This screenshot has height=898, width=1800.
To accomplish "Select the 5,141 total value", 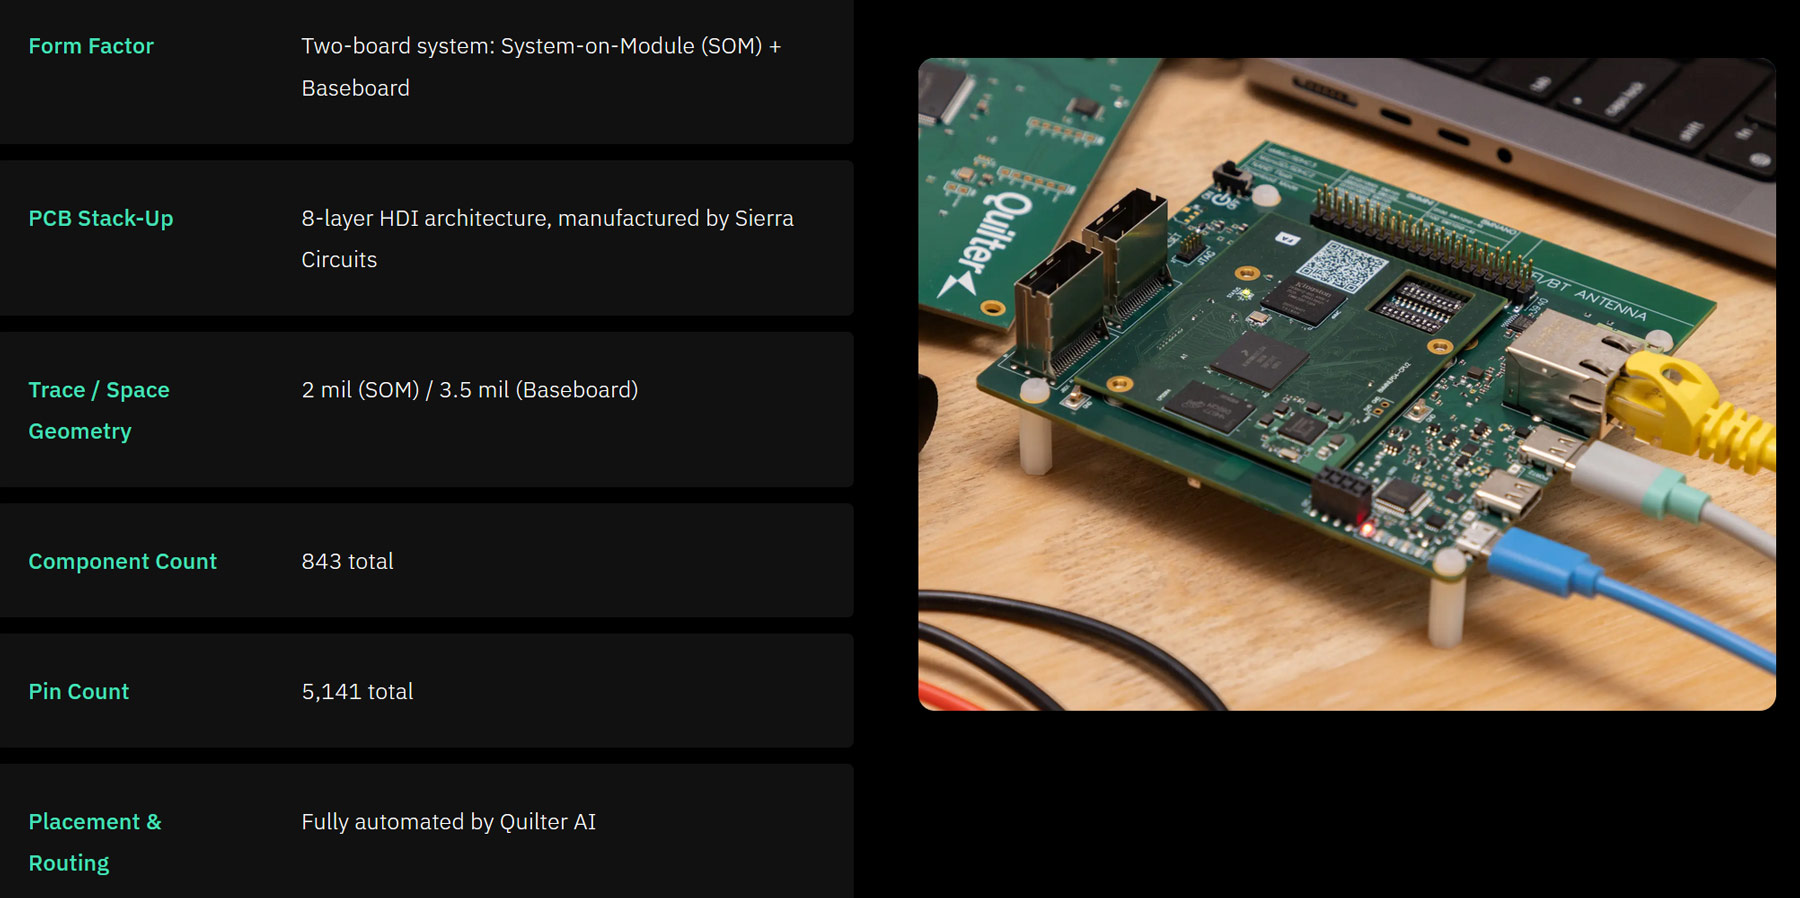I will coord(357,691).
